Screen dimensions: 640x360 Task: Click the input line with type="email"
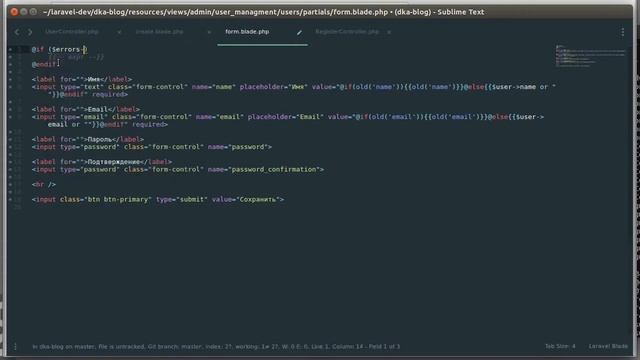pyautogui.click(x=287, y=120)
